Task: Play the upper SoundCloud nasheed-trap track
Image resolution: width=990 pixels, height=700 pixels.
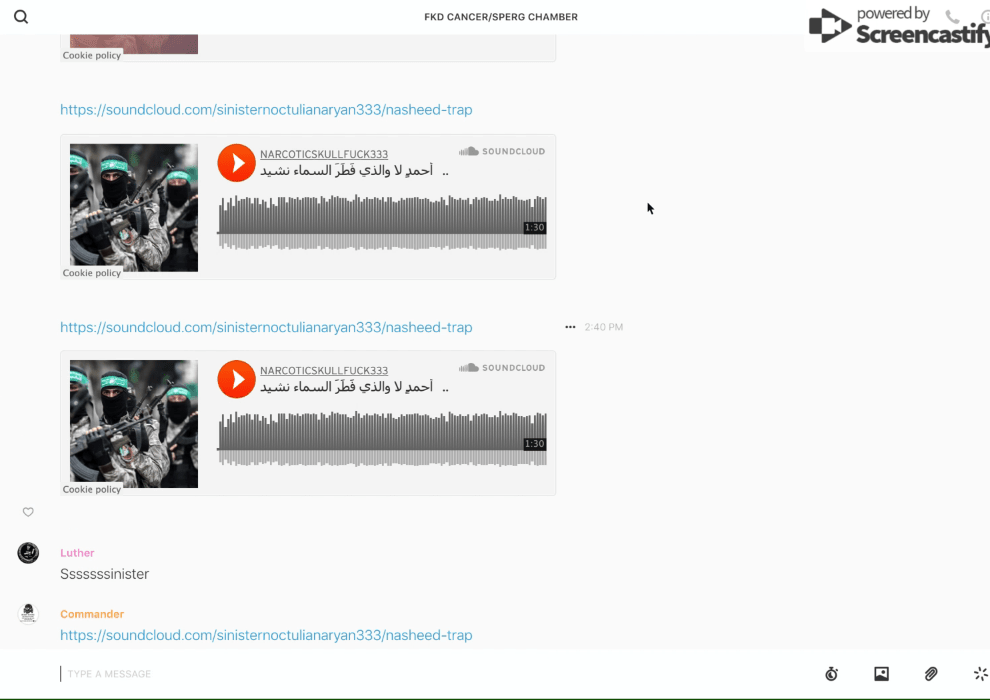Action: point(237,163)
